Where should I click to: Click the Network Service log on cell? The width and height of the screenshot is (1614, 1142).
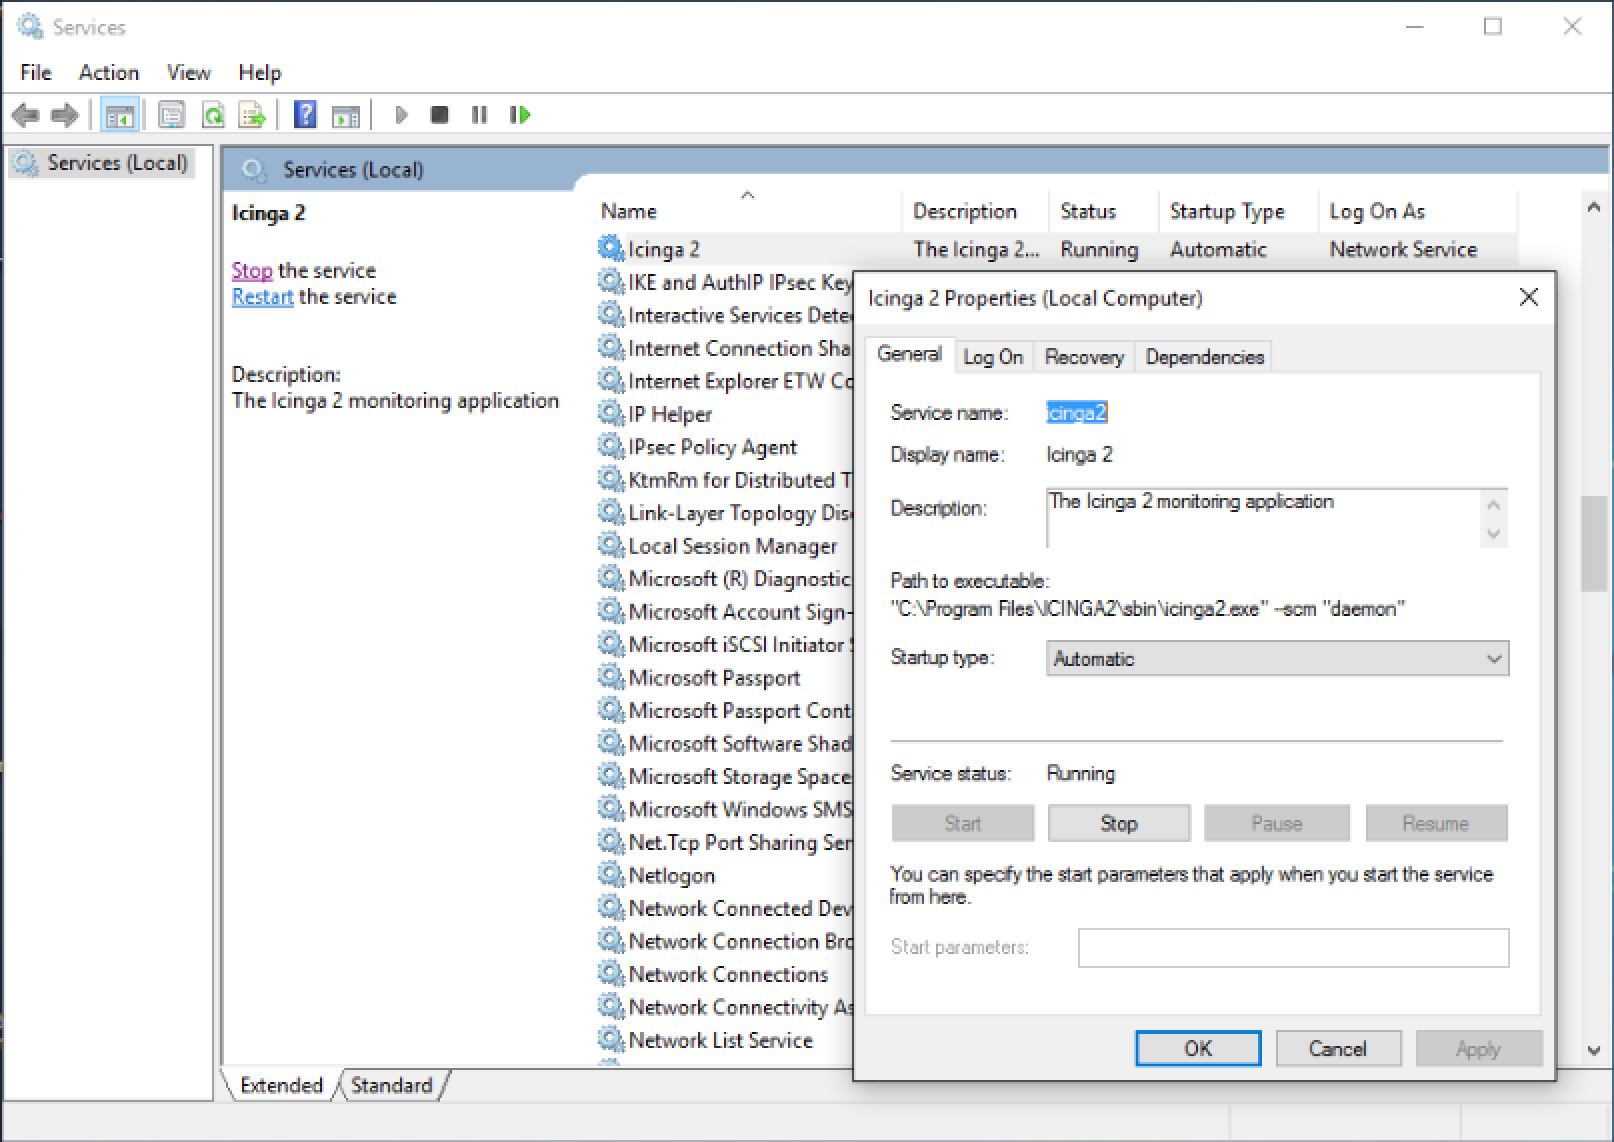tap(1403, 249)
